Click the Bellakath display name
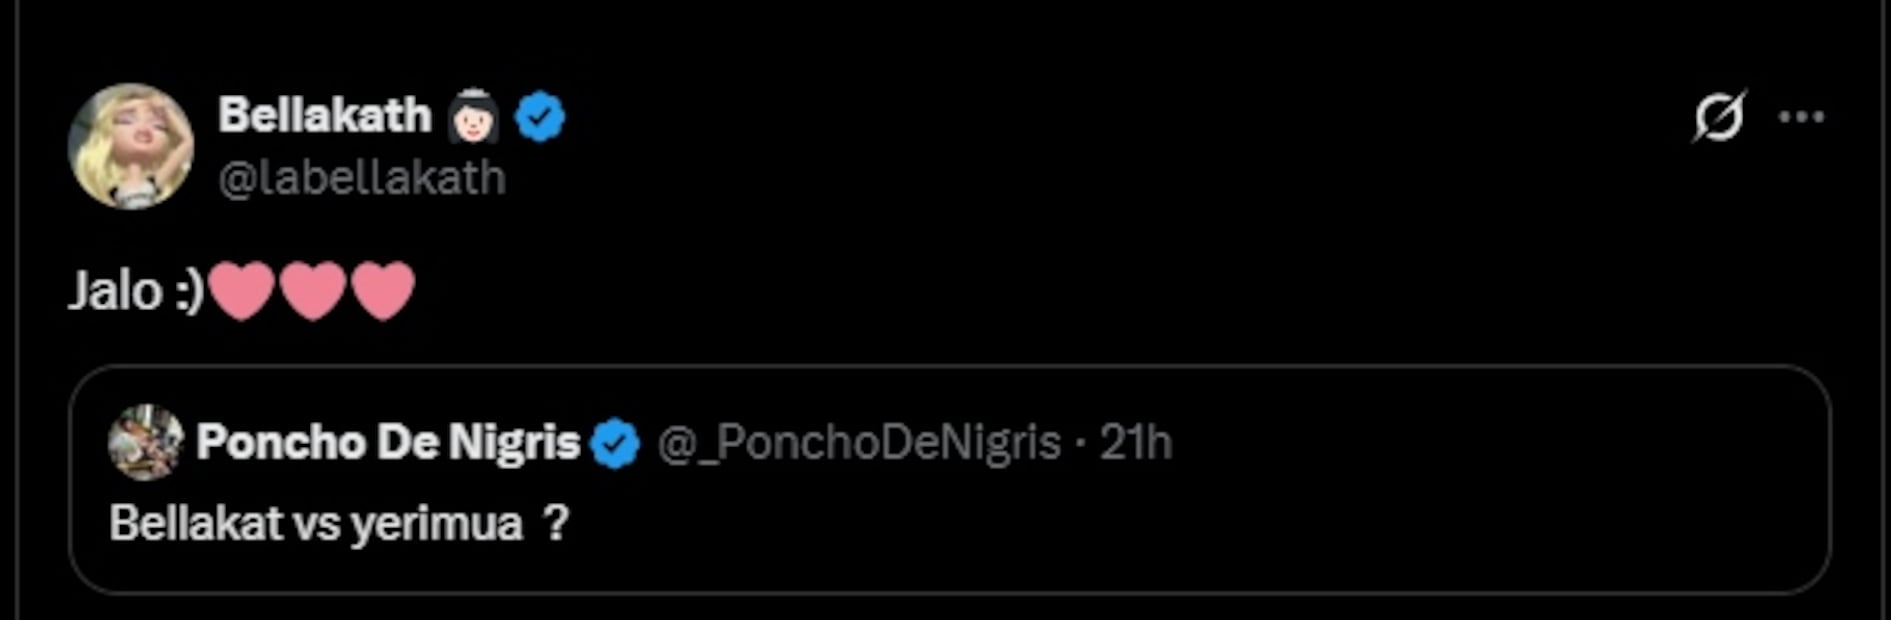The height and width of the screenshot is (620, 1891). pyautogui.click(x=324, y=115)
